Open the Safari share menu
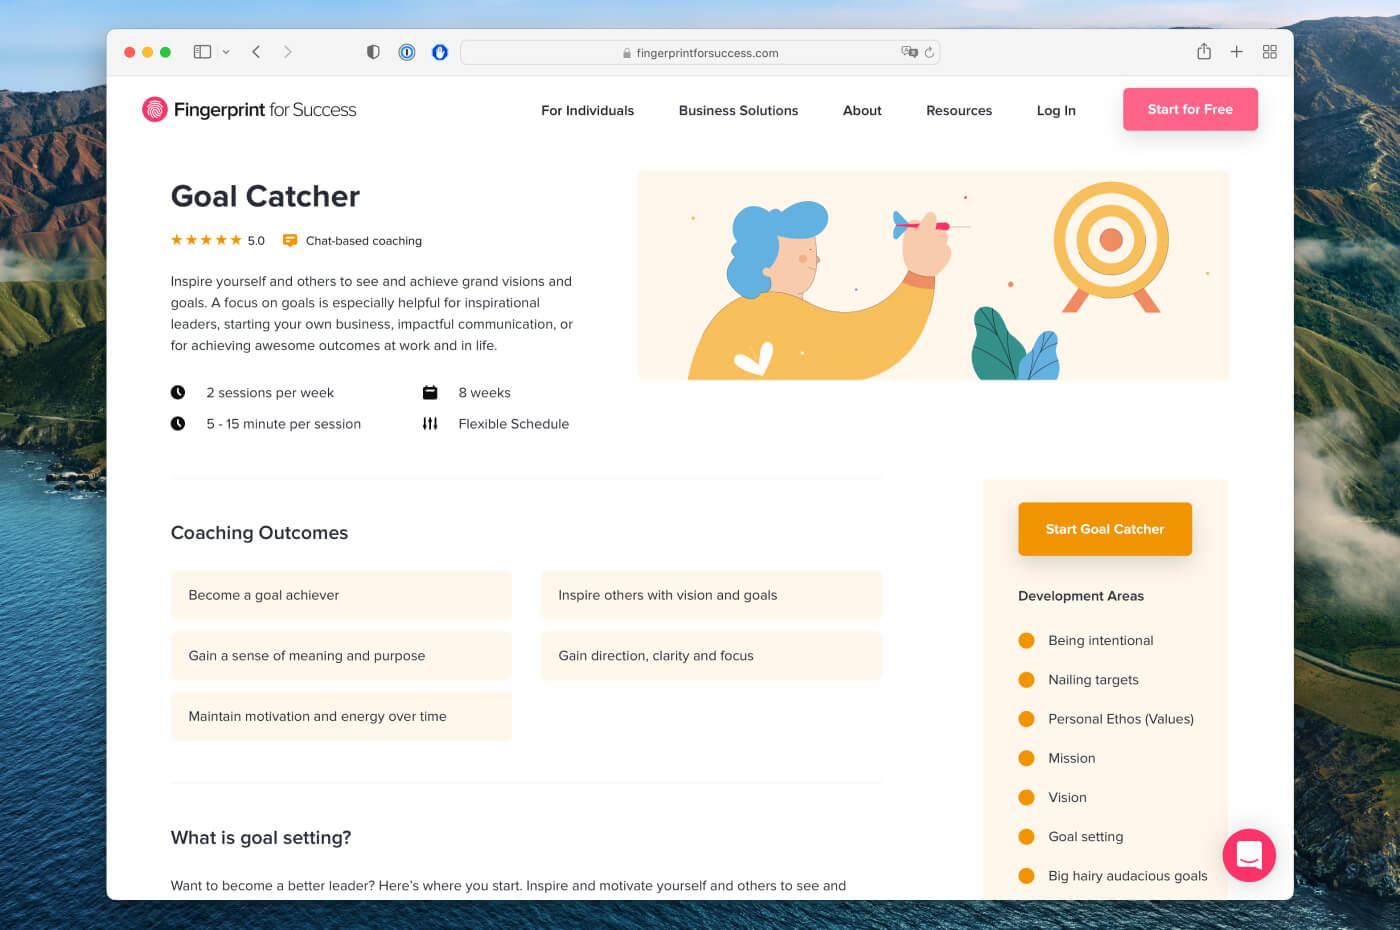Image resolution: width=1400 pixels, height=930 pixels. click(1204, 51)
